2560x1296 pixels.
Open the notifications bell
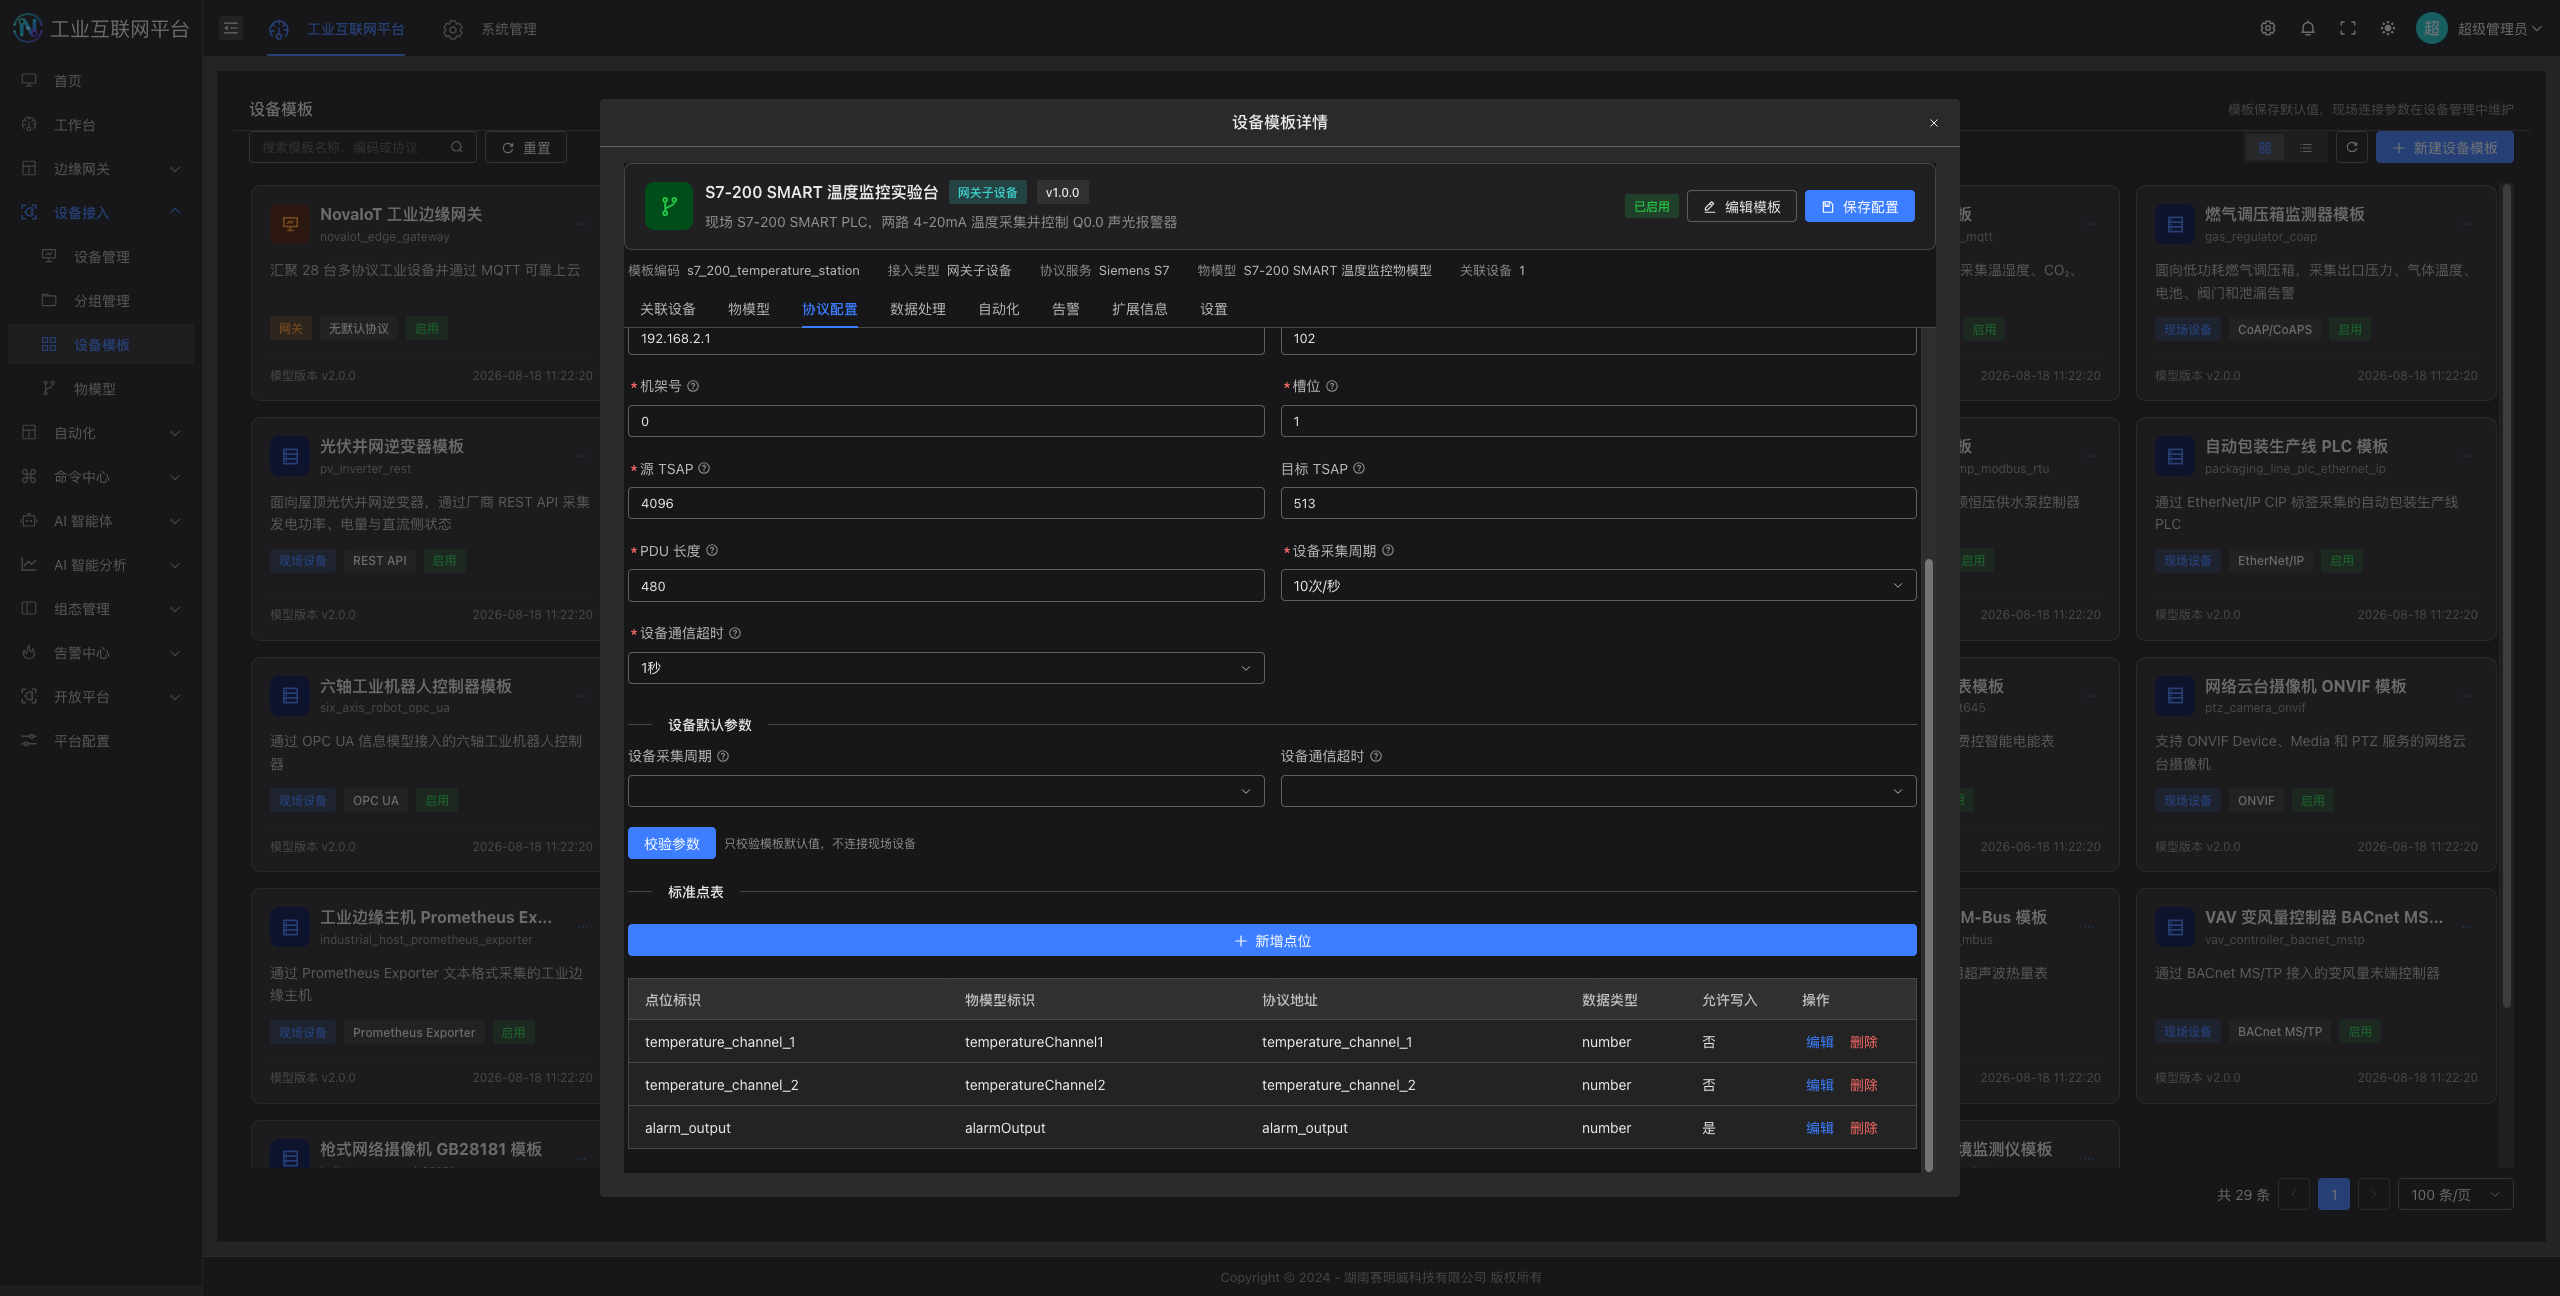point(2308,28)
